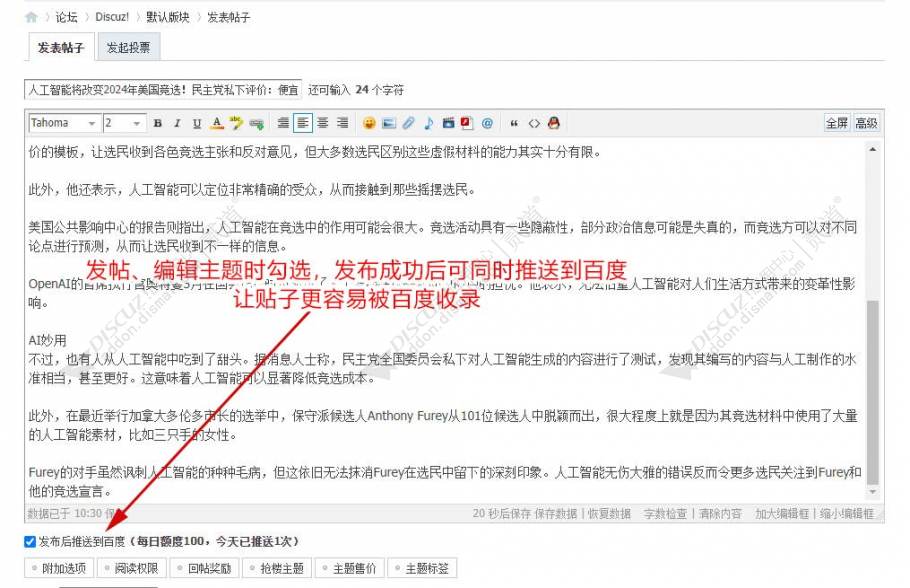This screenshot has width=910, height=588.
Task: Toggle bold formatting in the editor
Action: point(156,123)
